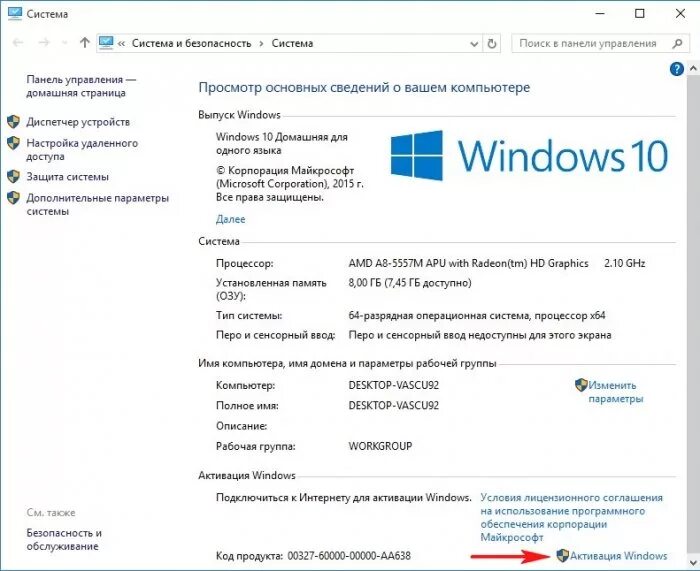Open 'Защита системы' link
Viewport: 700px width, 571px height.
(x=67, y=177)
